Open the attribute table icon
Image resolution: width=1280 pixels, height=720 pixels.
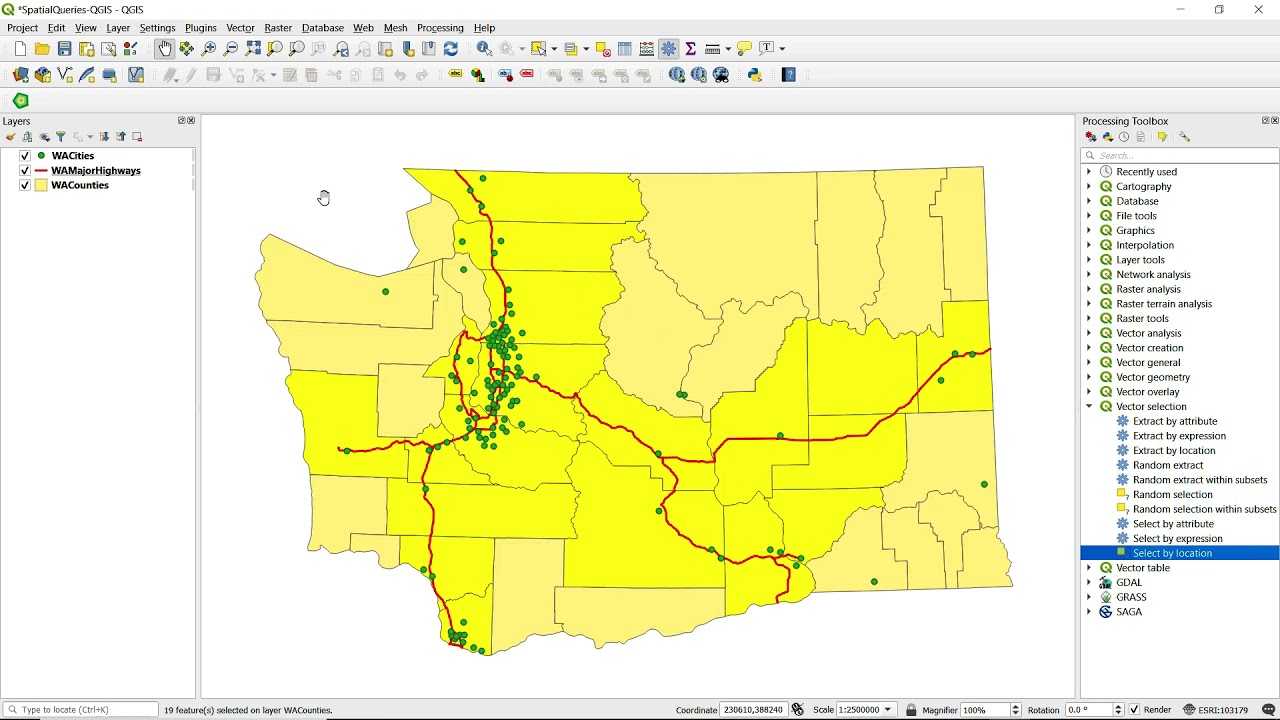(x=625, y=48)
